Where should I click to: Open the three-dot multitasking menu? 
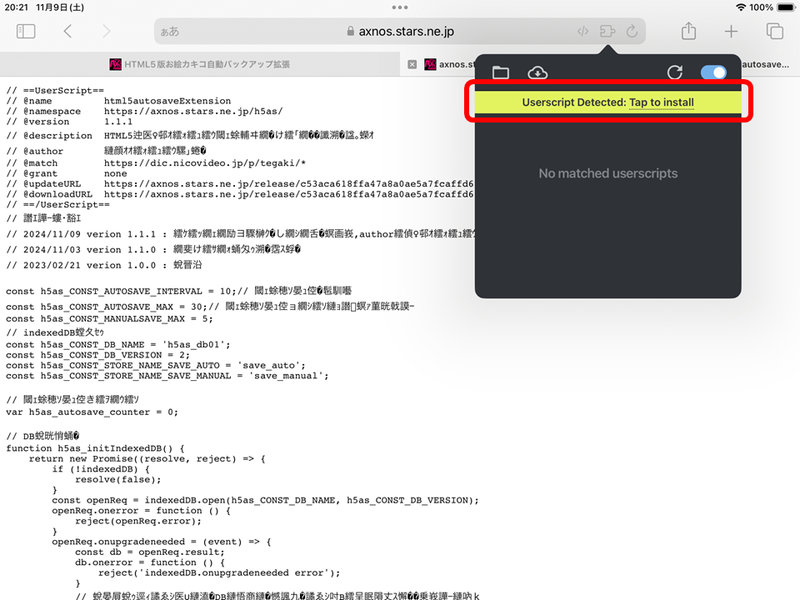pos(400,7)
